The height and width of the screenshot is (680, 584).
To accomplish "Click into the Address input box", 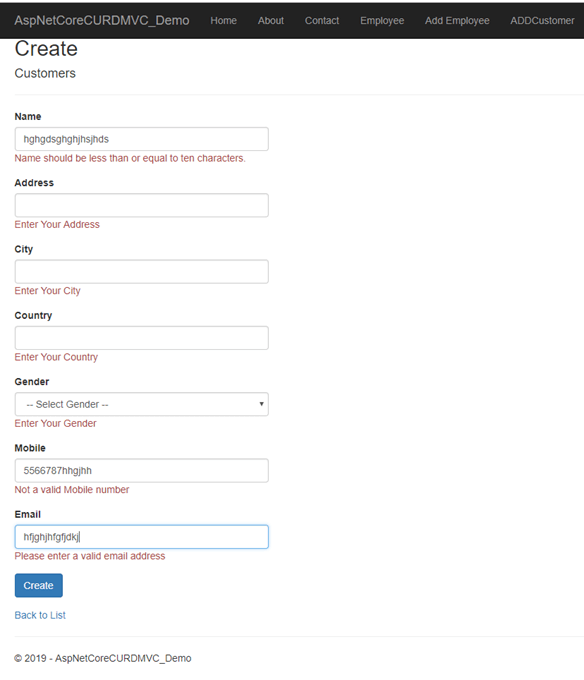I will [x=141, y=205].
